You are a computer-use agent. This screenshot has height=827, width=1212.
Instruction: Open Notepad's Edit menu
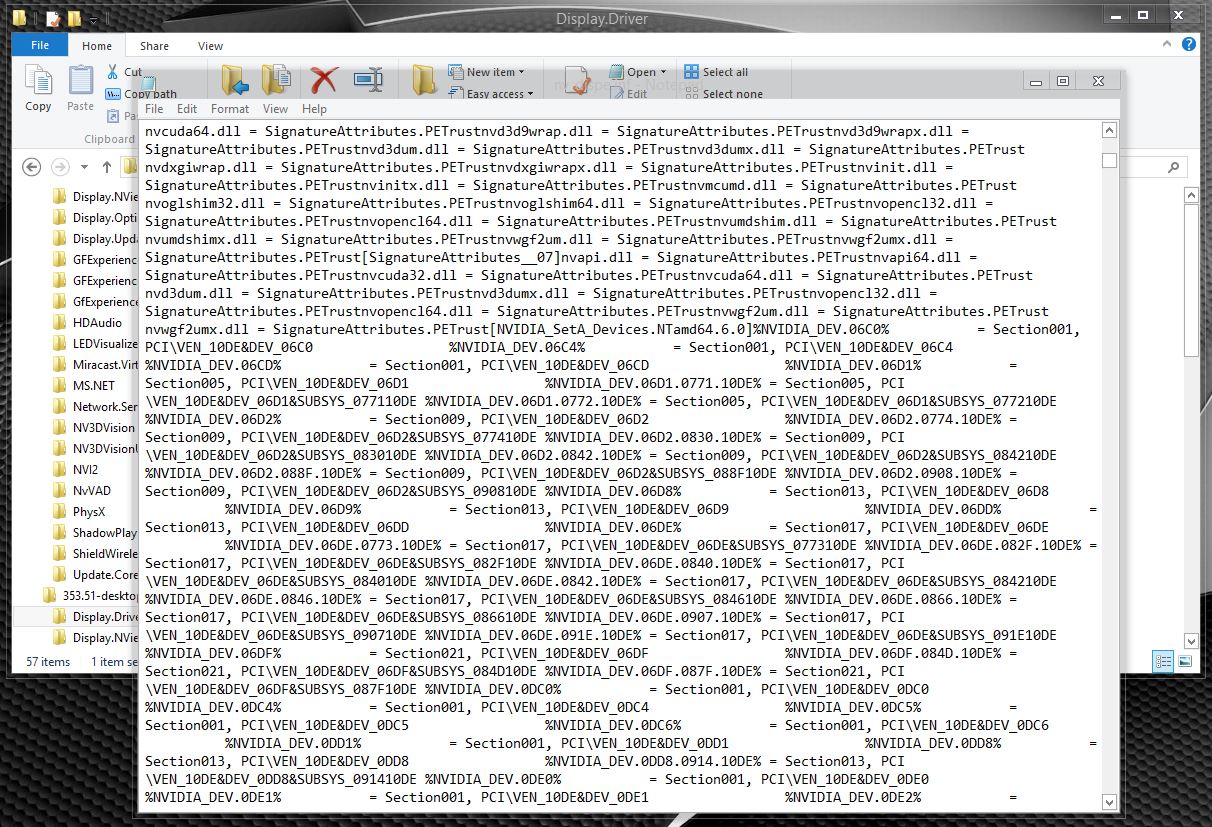(187, 109)
